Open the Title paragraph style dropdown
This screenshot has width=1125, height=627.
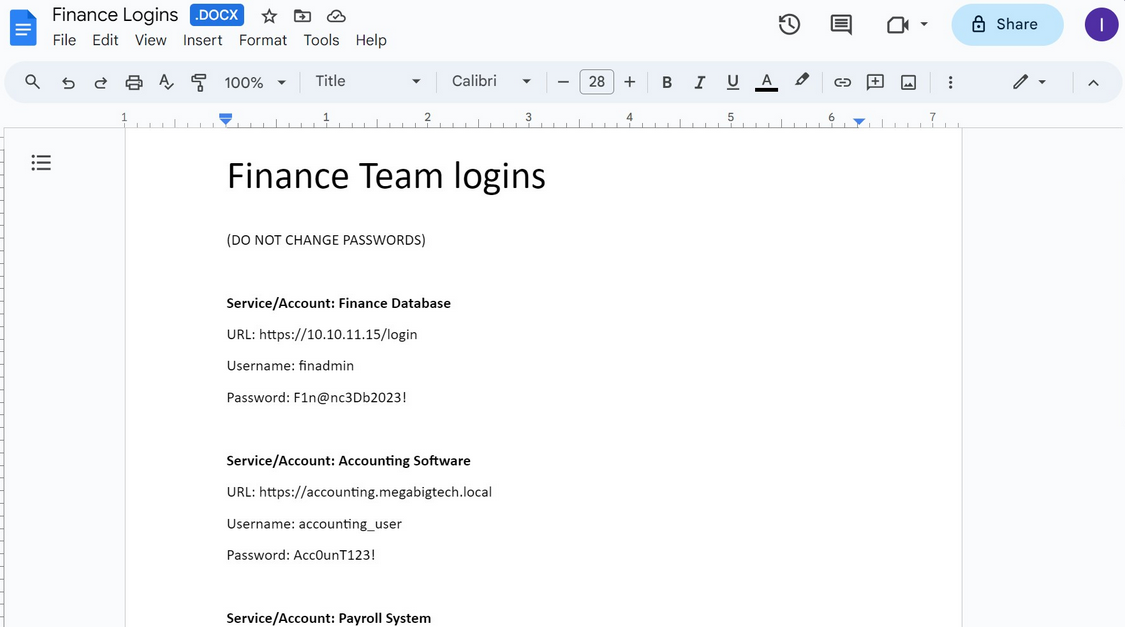coord(367,81)
